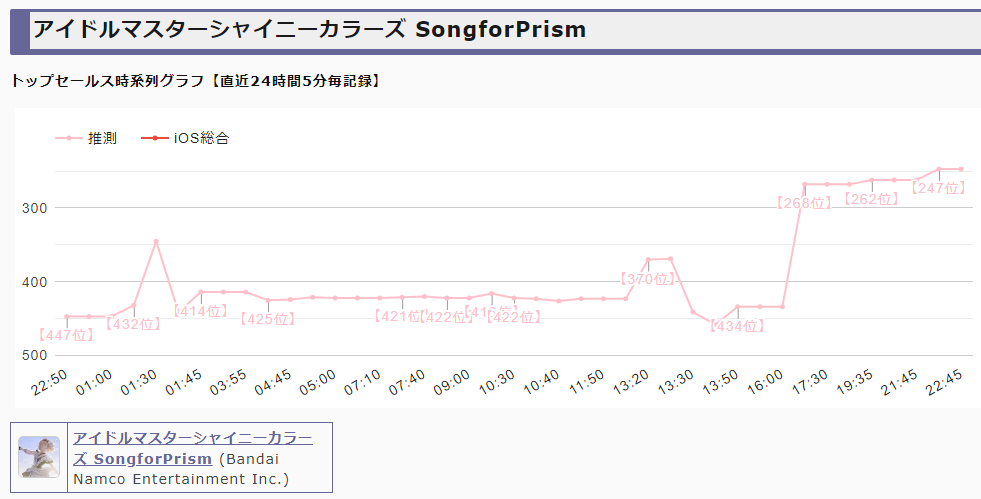The image size is (981, 499).
Task: Select the 【421位】 data label
Action: (401, 317)
